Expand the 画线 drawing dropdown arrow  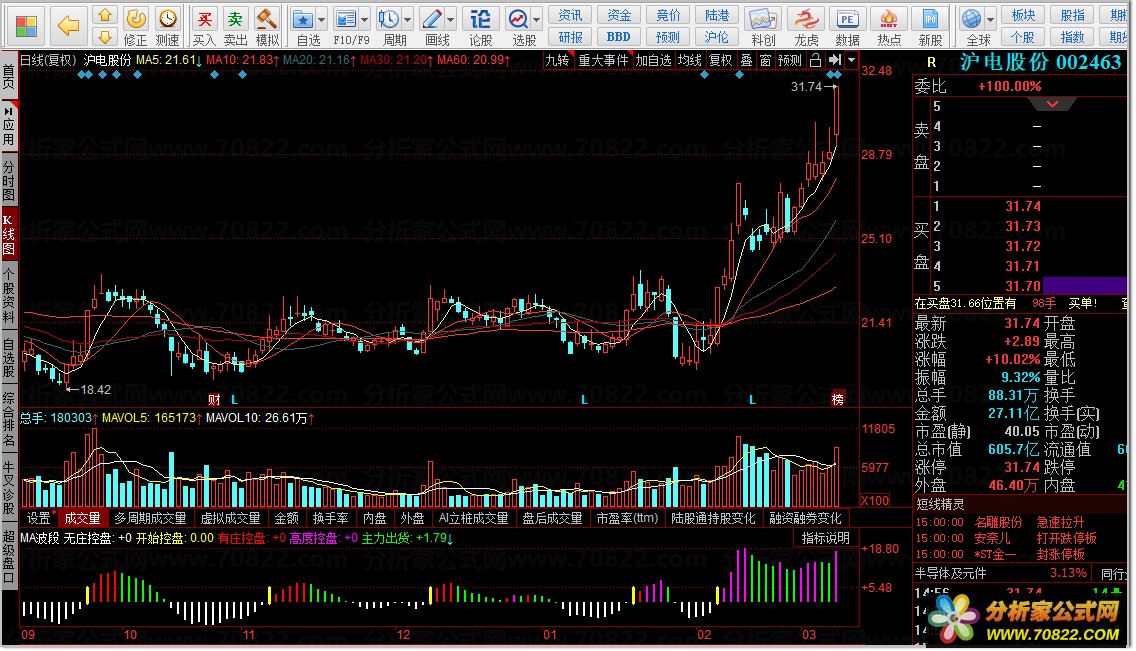(x=451, y=20)
